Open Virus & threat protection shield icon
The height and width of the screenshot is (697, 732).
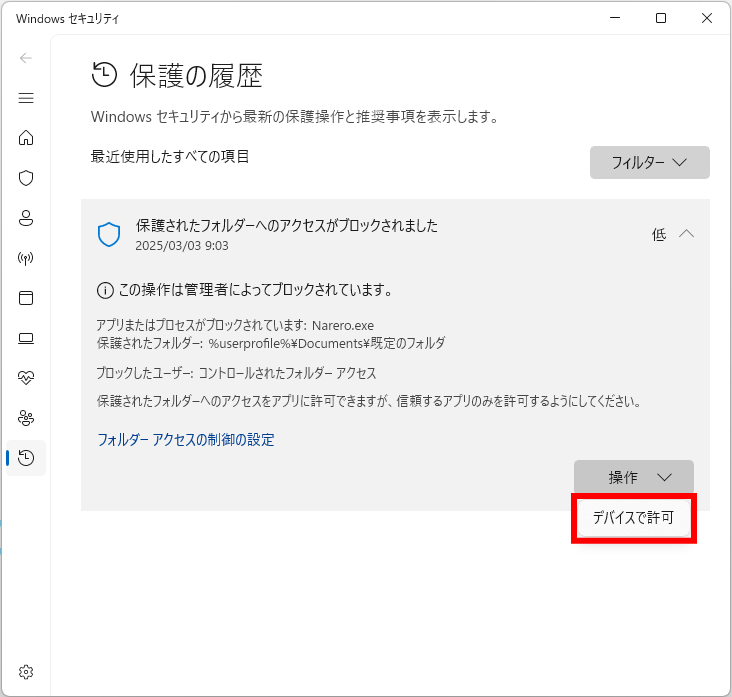point(26,178)
